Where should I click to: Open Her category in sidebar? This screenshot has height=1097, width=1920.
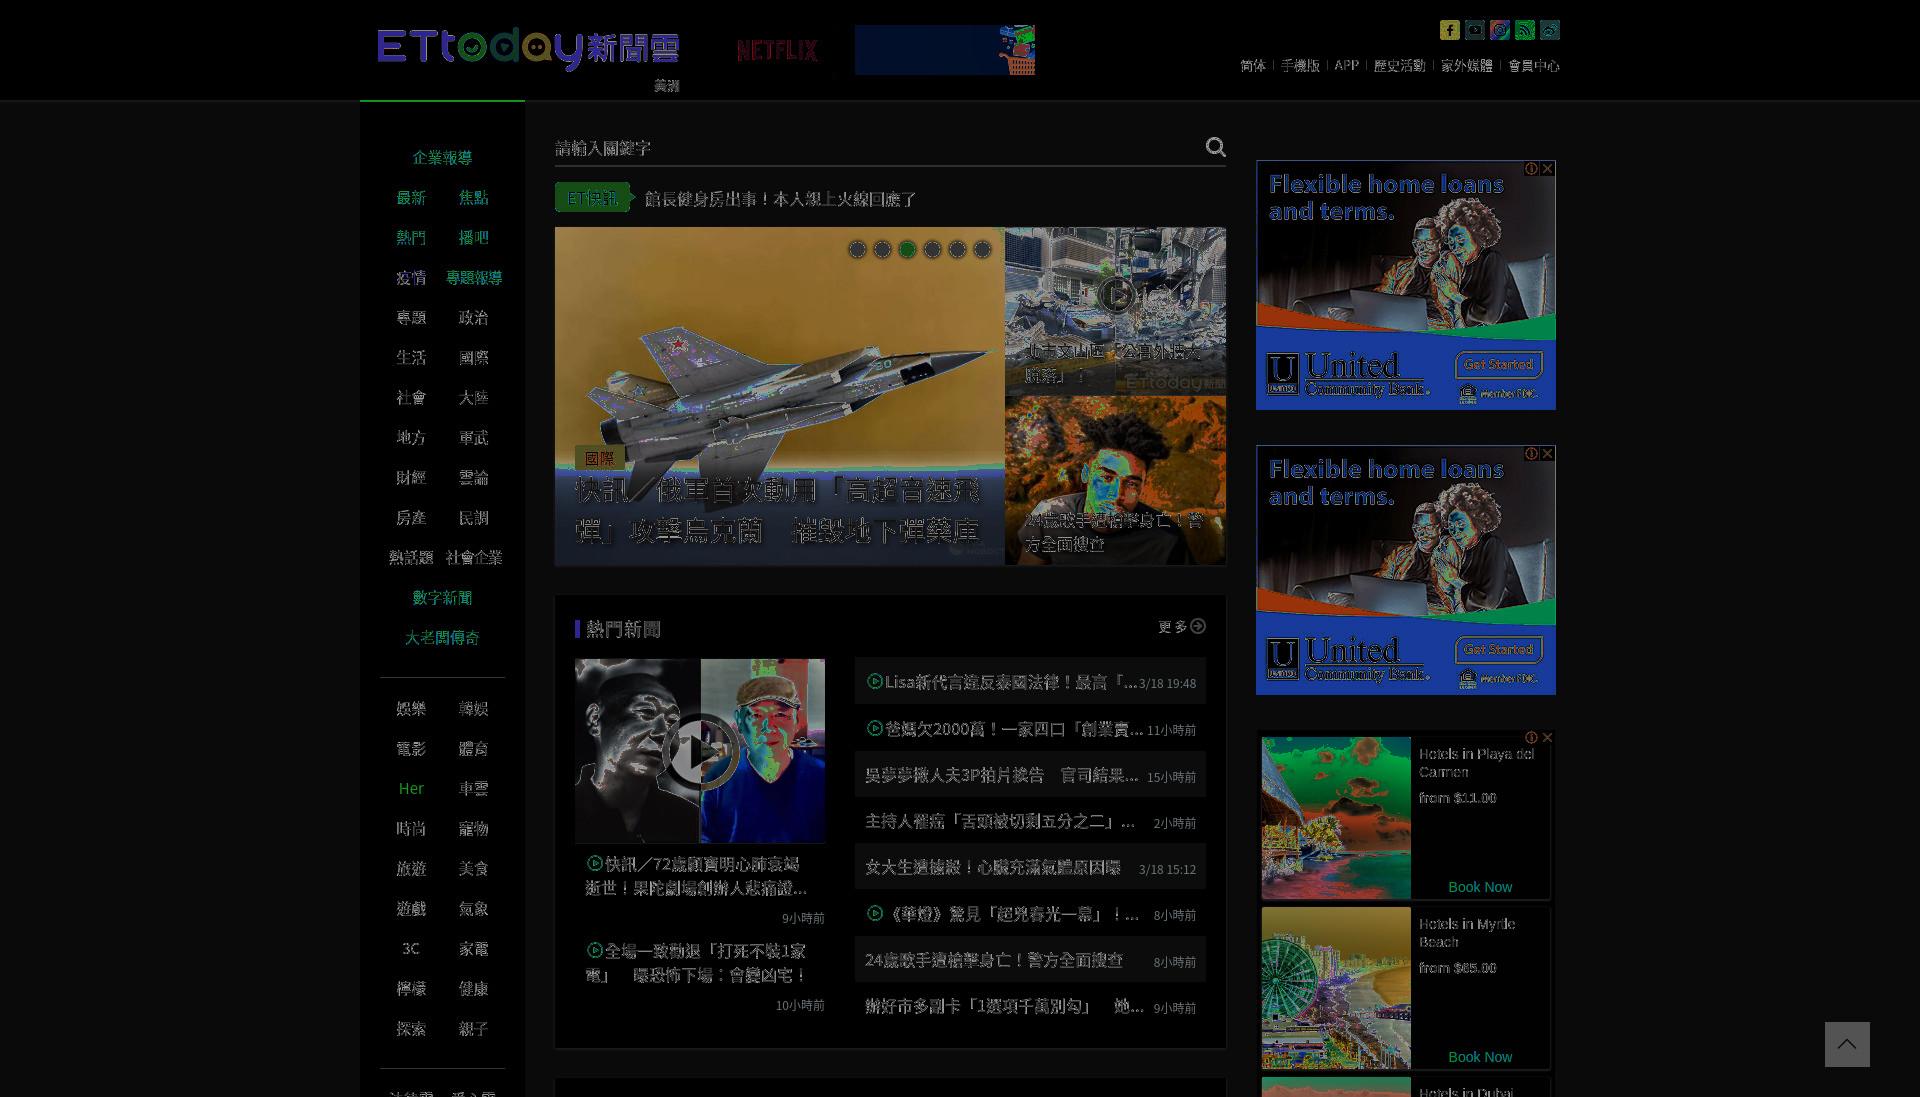(x=411, y=789)
